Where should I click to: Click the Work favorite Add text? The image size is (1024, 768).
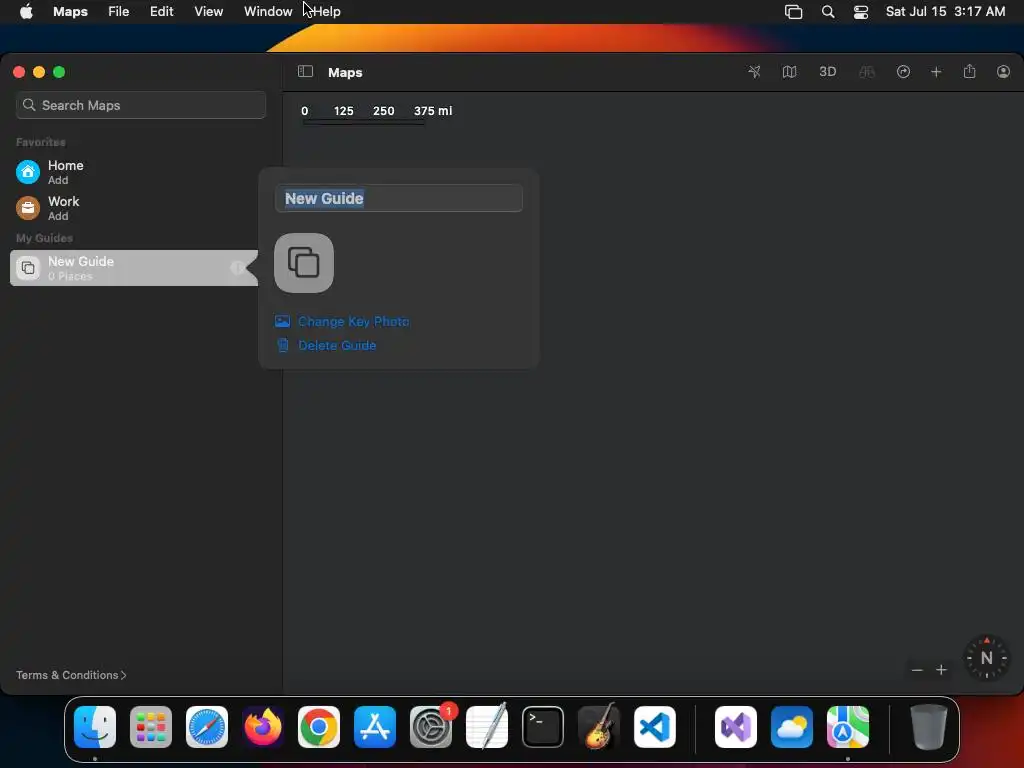[x=58, y=216]
